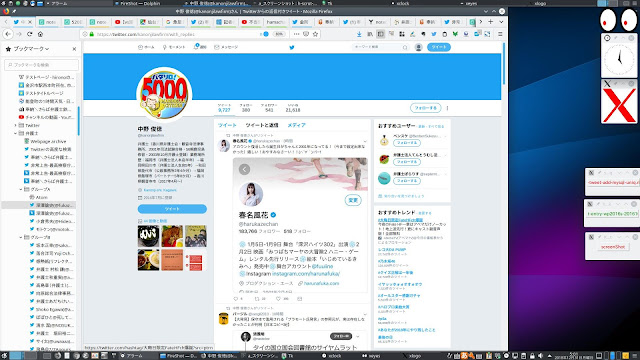
Task: Open the instagram.com/harunafuka link
Action: point(306,274)
